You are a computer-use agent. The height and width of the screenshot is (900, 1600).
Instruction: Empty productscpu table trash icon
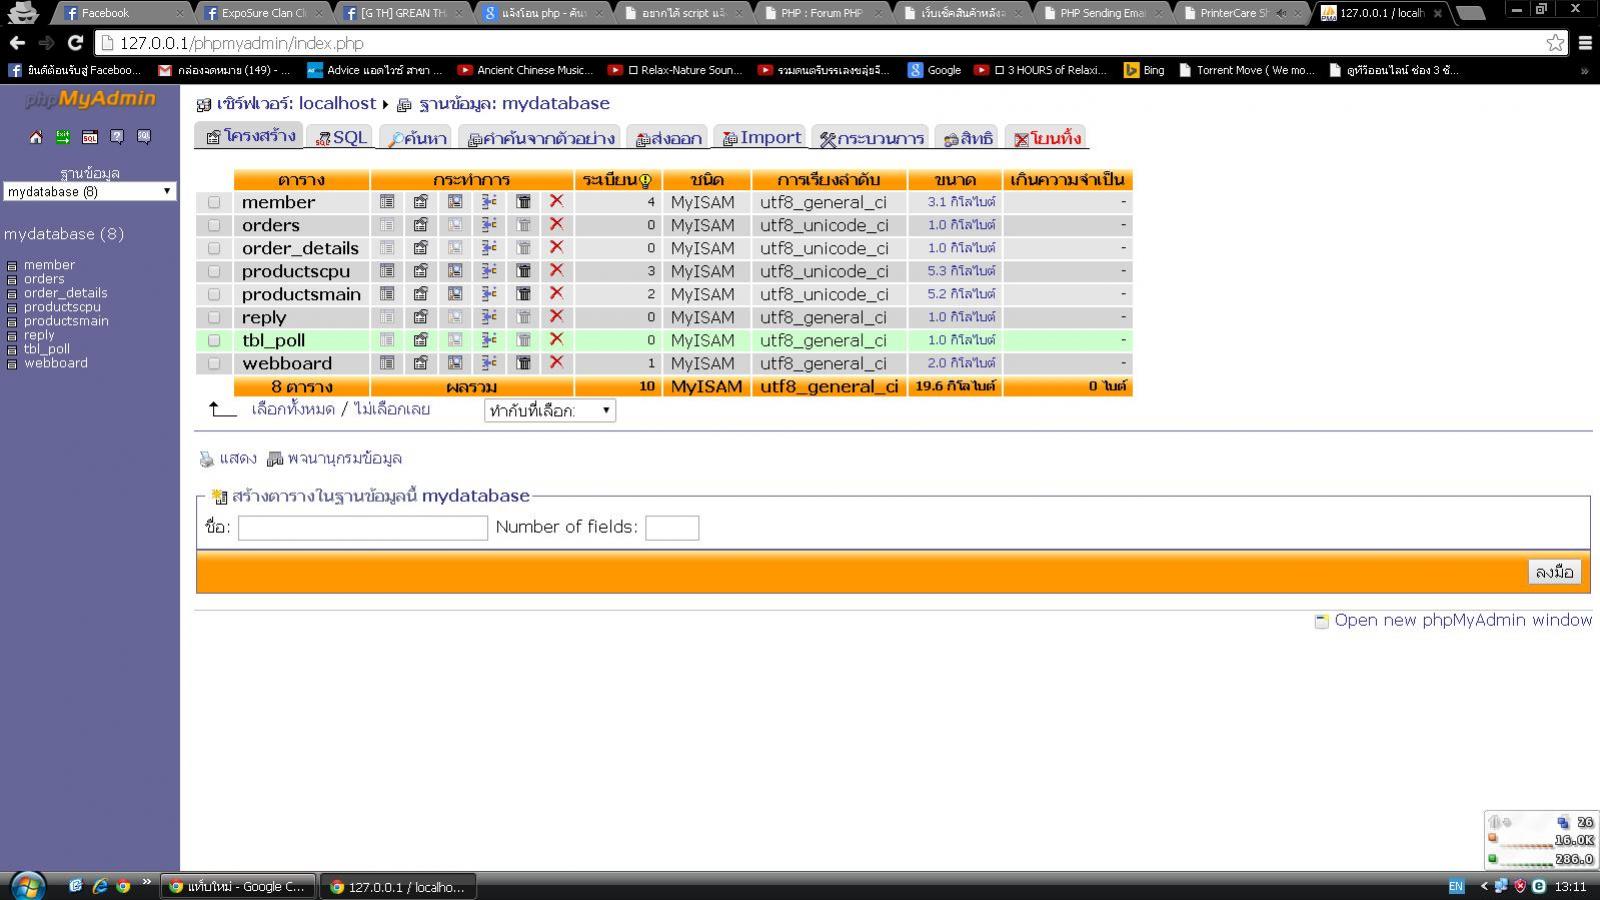pyautogui.click(x=523, y=271)
